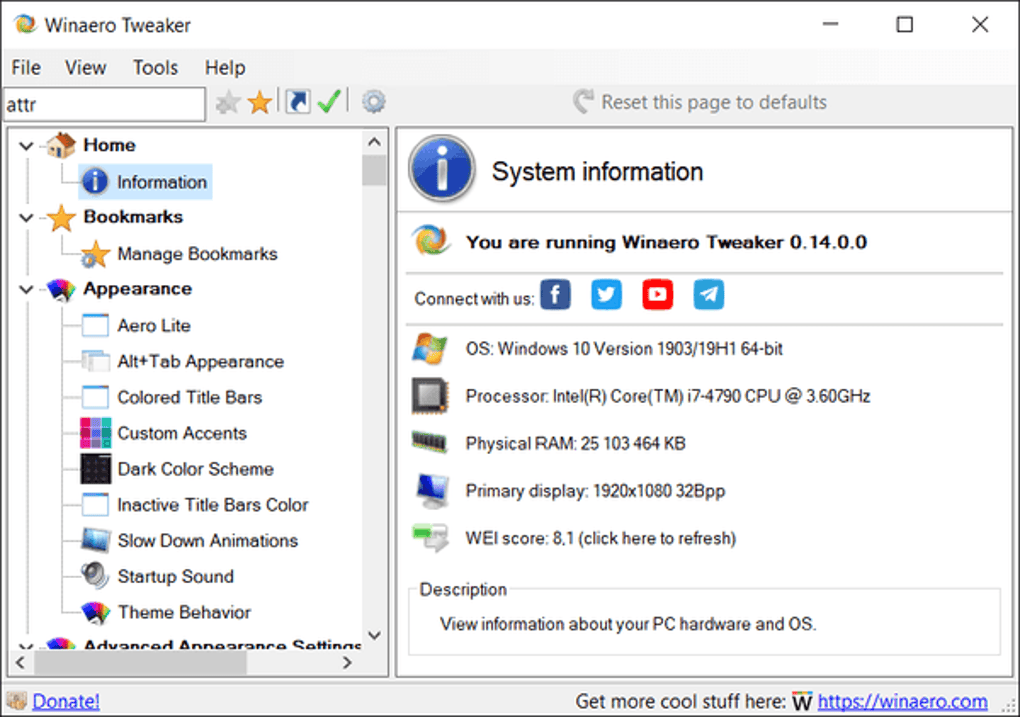This screenshot has height=717, width=1020.
Task: Collapse the Home tree node
Action: point(24,144)
